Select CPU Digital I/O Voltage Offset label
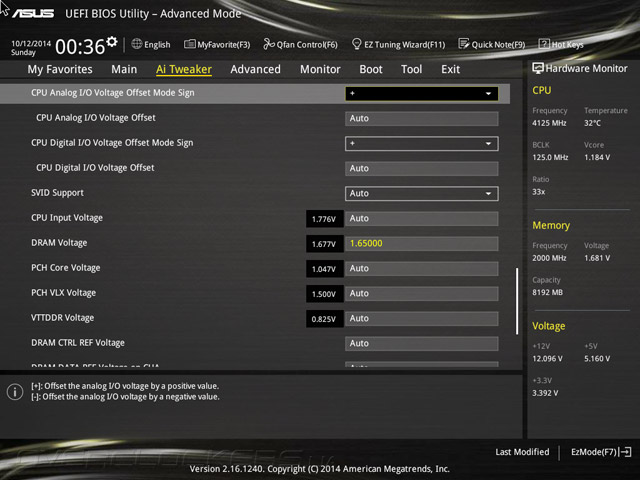Viewport: 640px width, 480px height. coord(95,168)
